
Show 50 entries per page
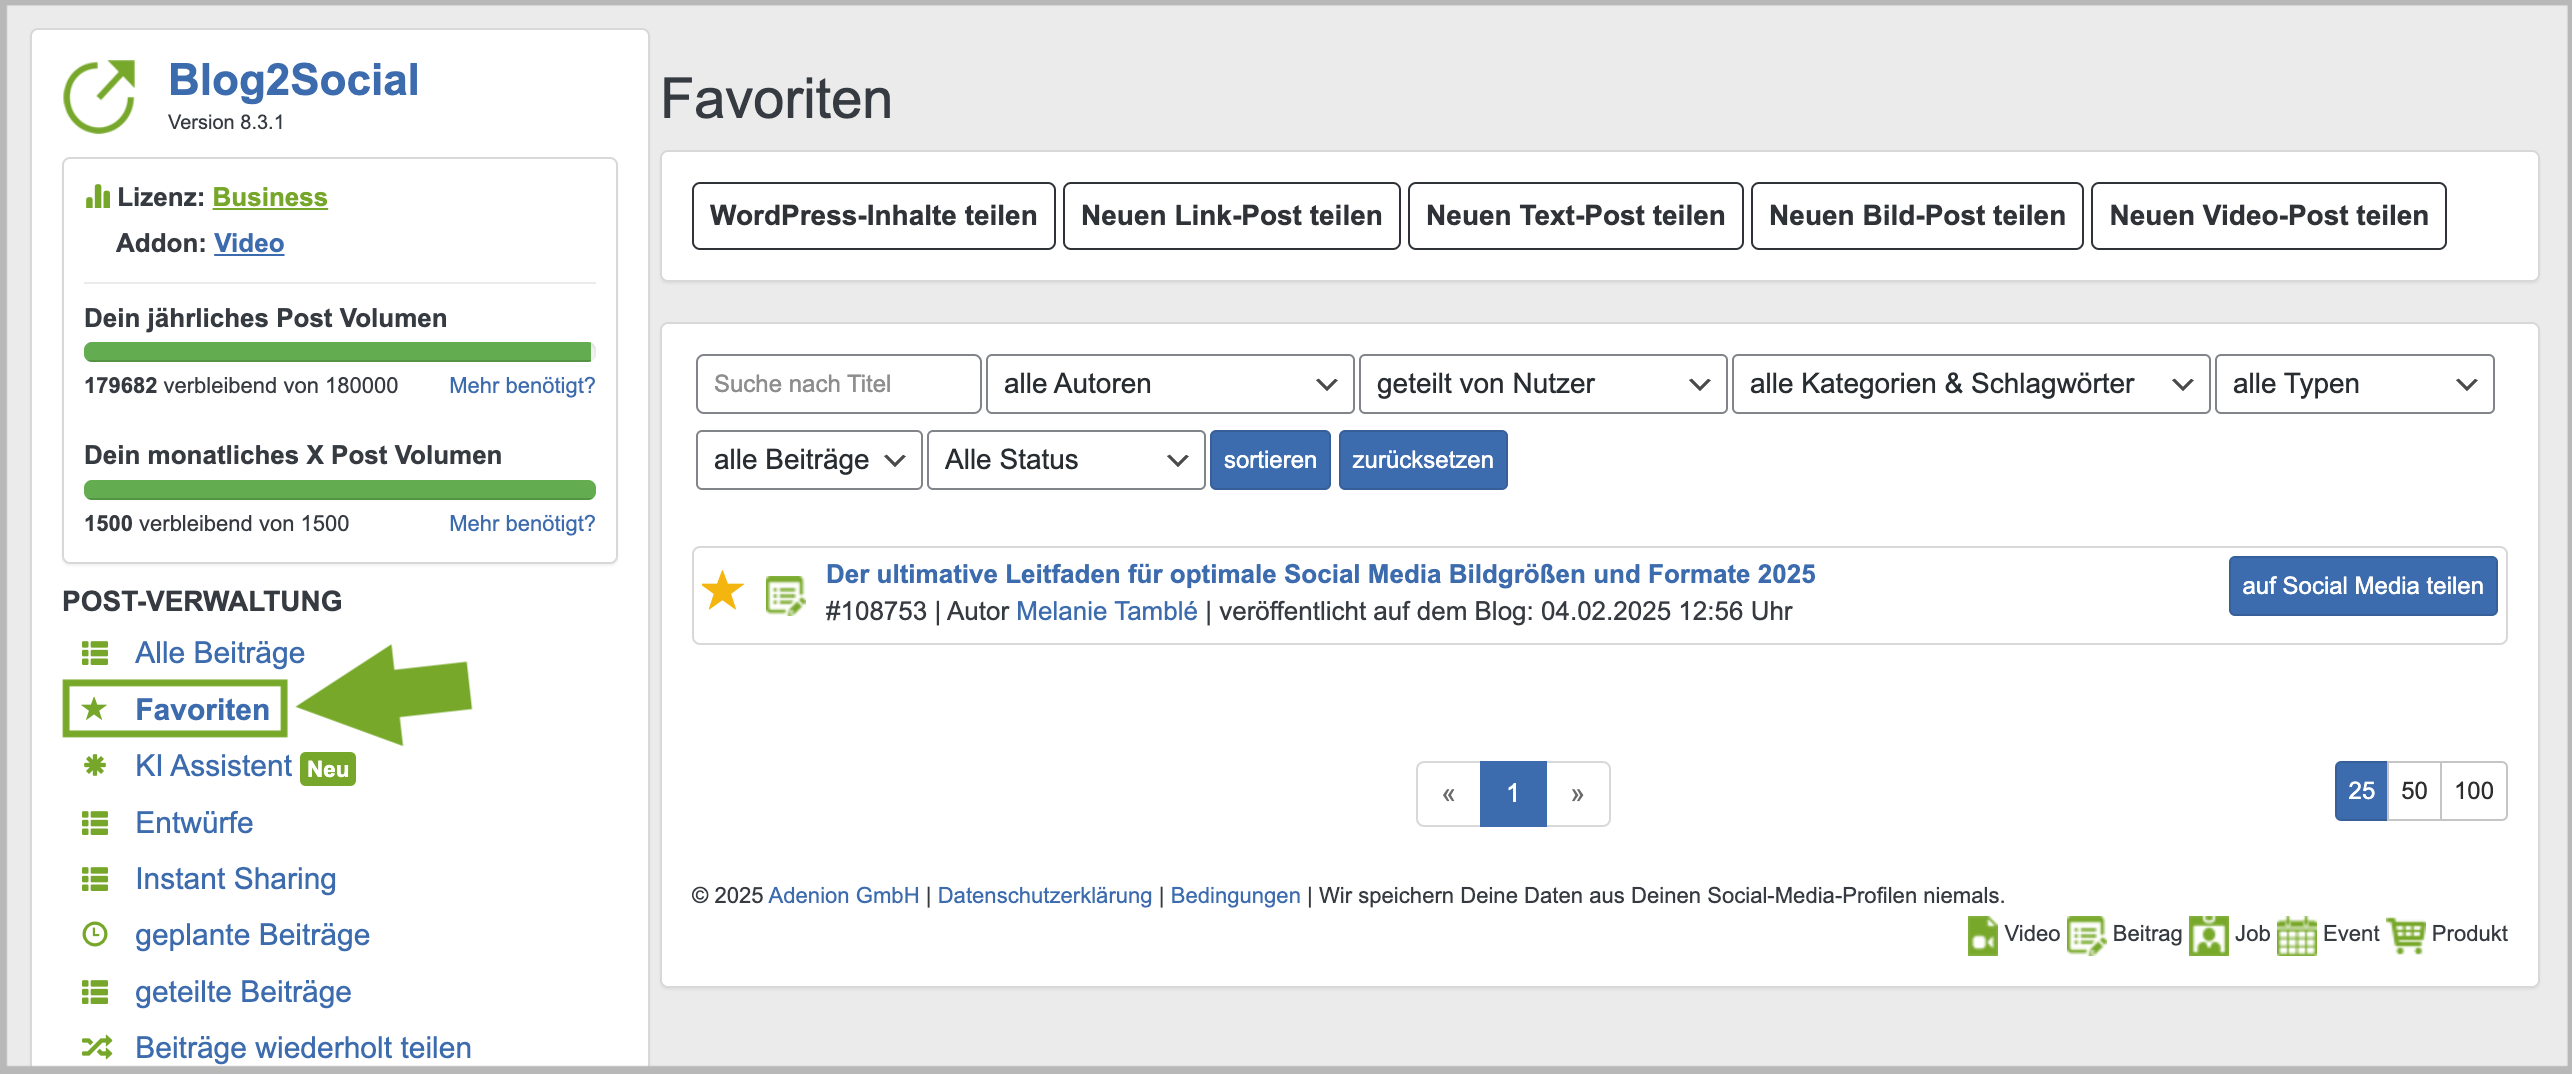click(x=2414, y=791)
